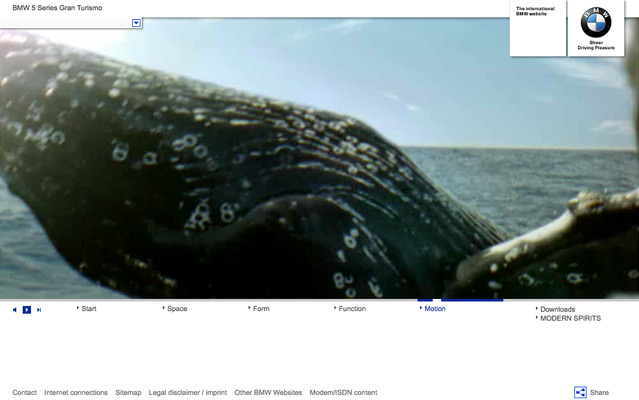Select the Motion section
Screen dimensions: 639x400
click(435, 309)
